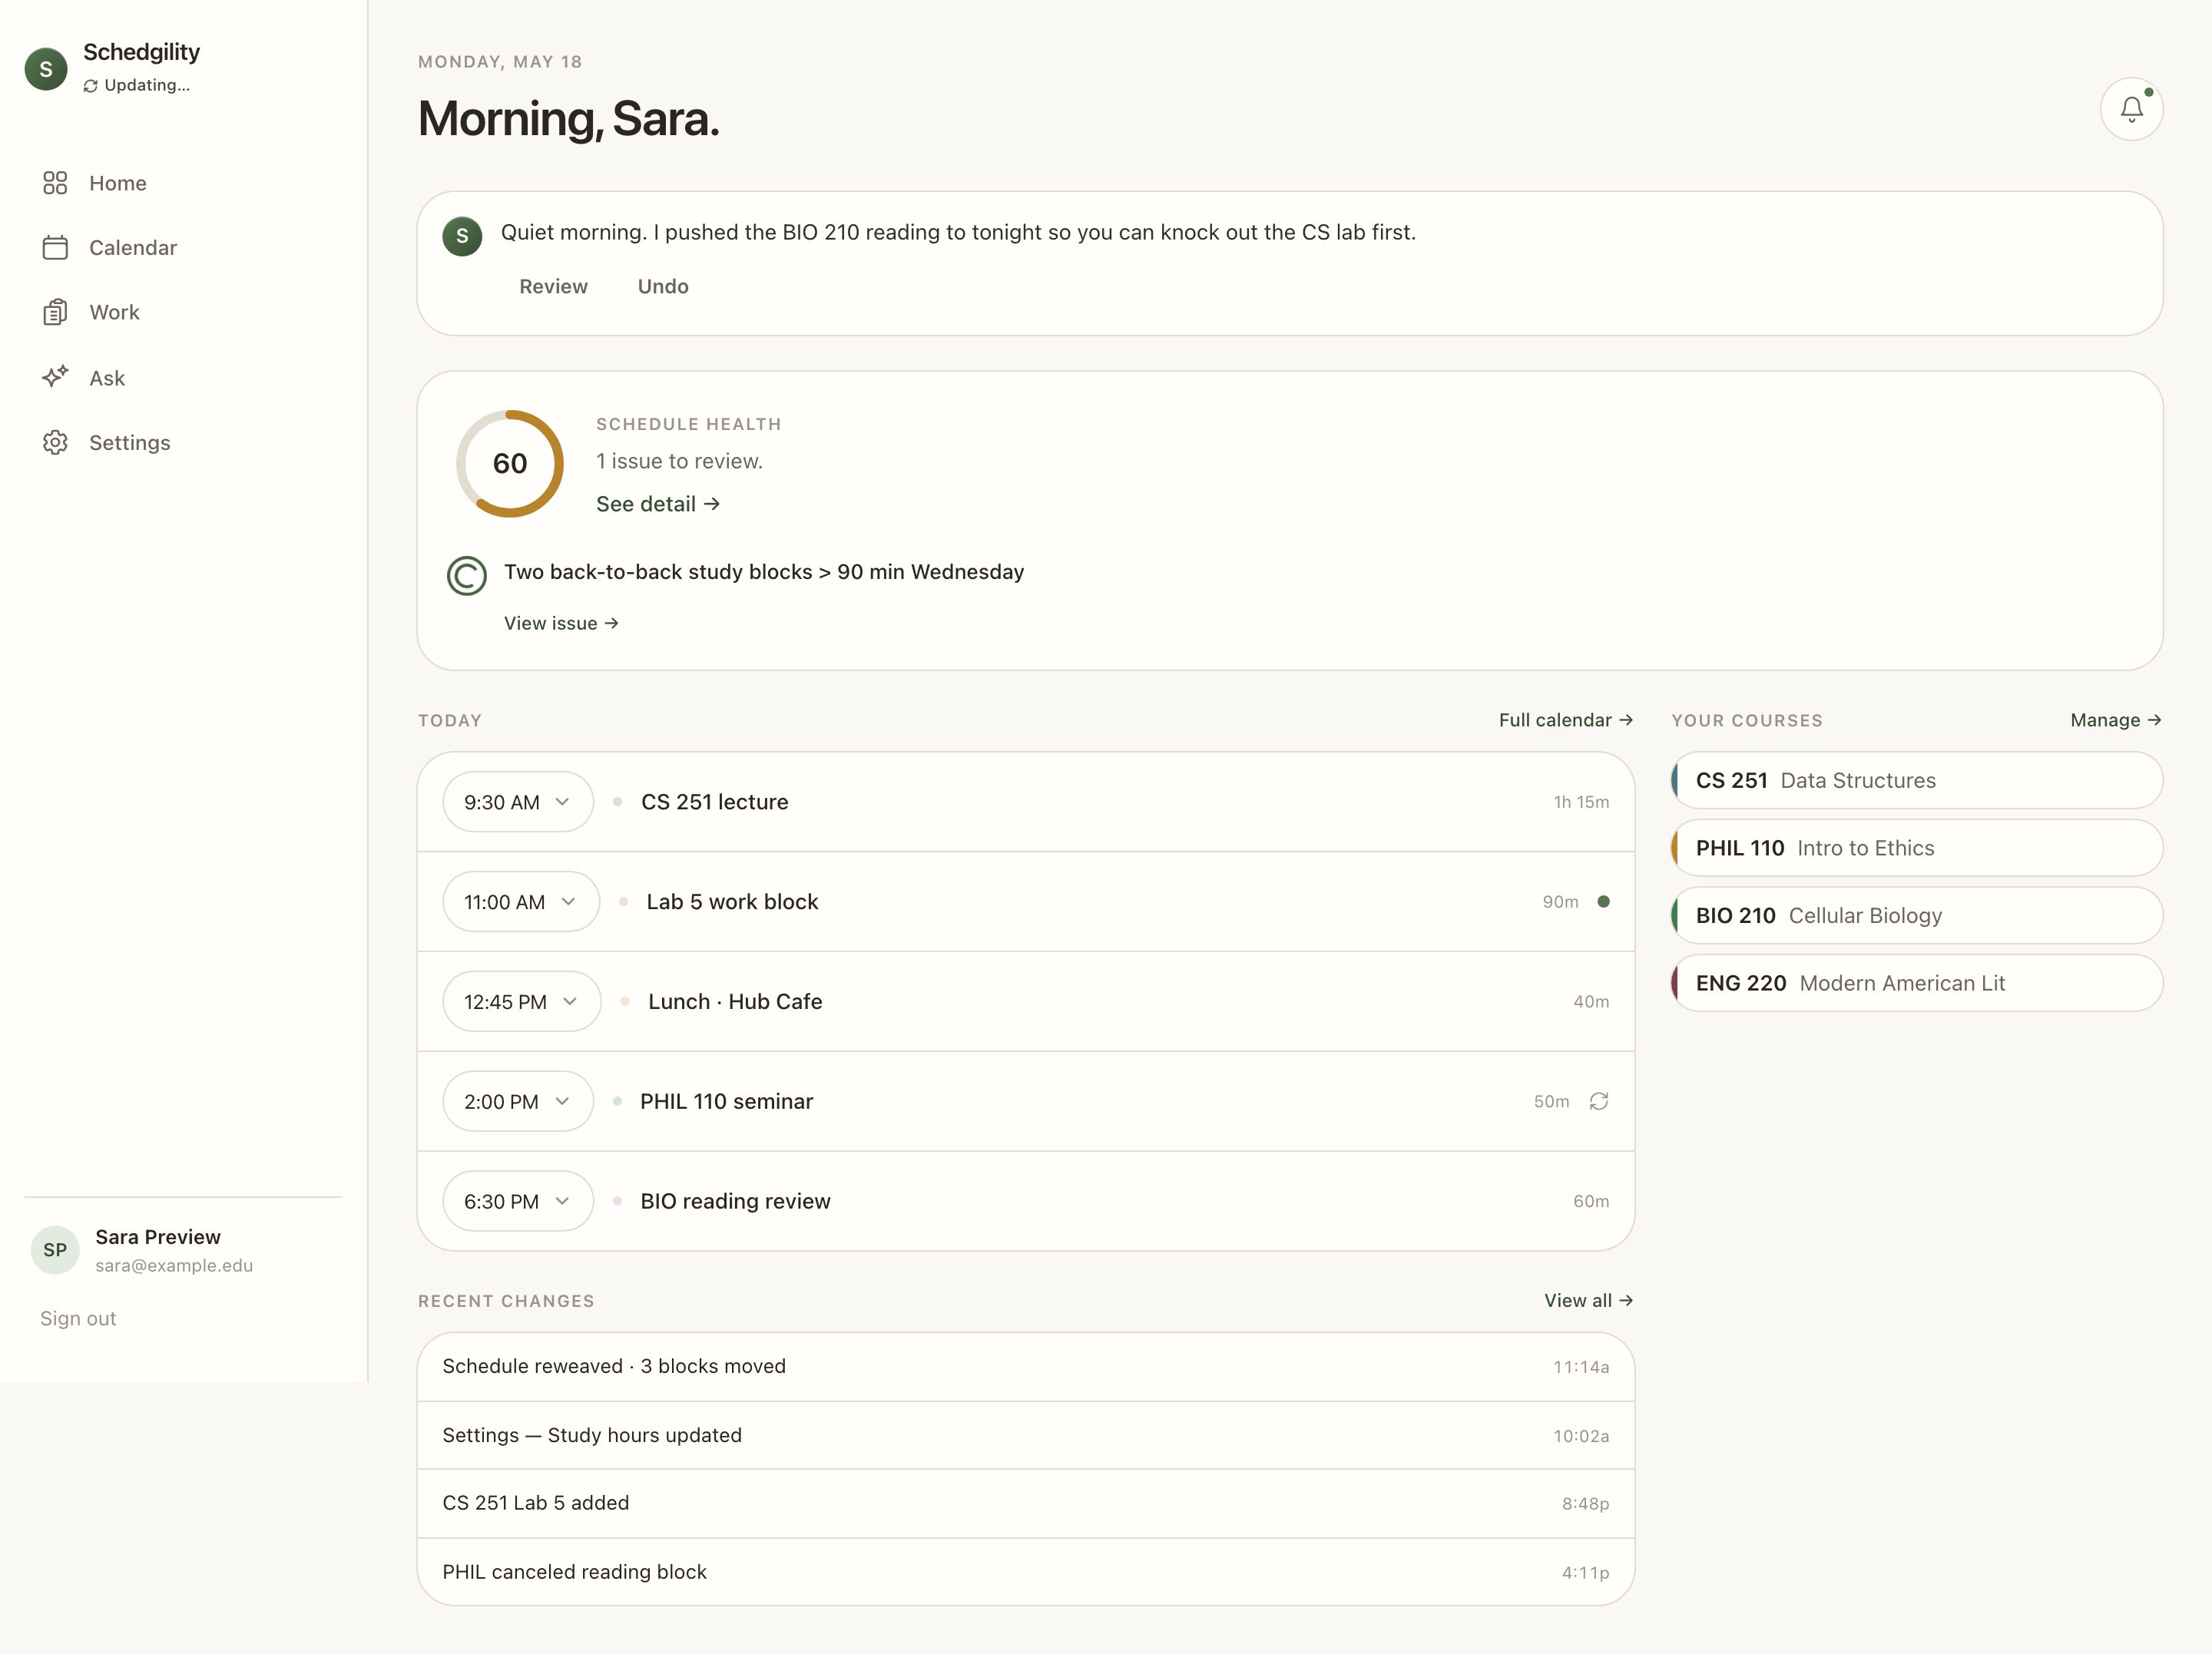Click the Review button

point(553,287)
